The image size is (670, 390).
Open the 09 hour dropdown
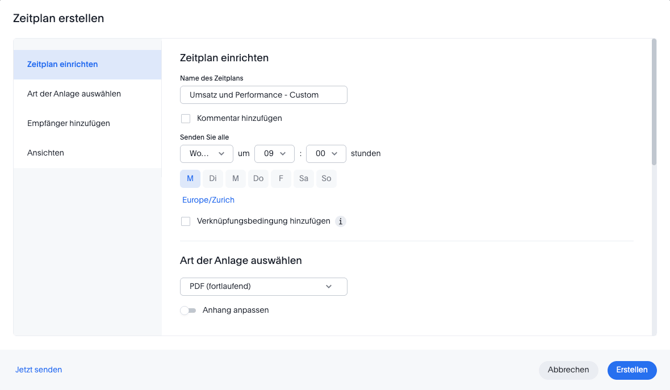pos(274,154)
